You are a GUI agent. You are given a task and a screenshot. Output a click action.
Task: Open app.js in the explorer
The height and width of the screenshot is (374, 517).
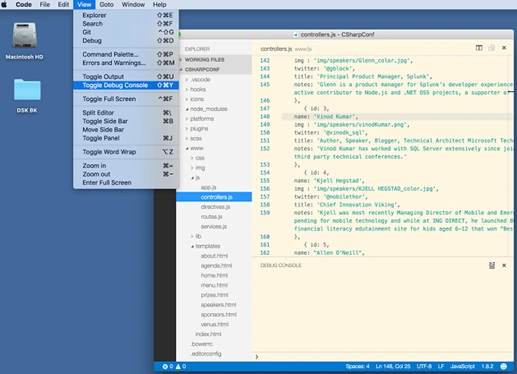214,187
